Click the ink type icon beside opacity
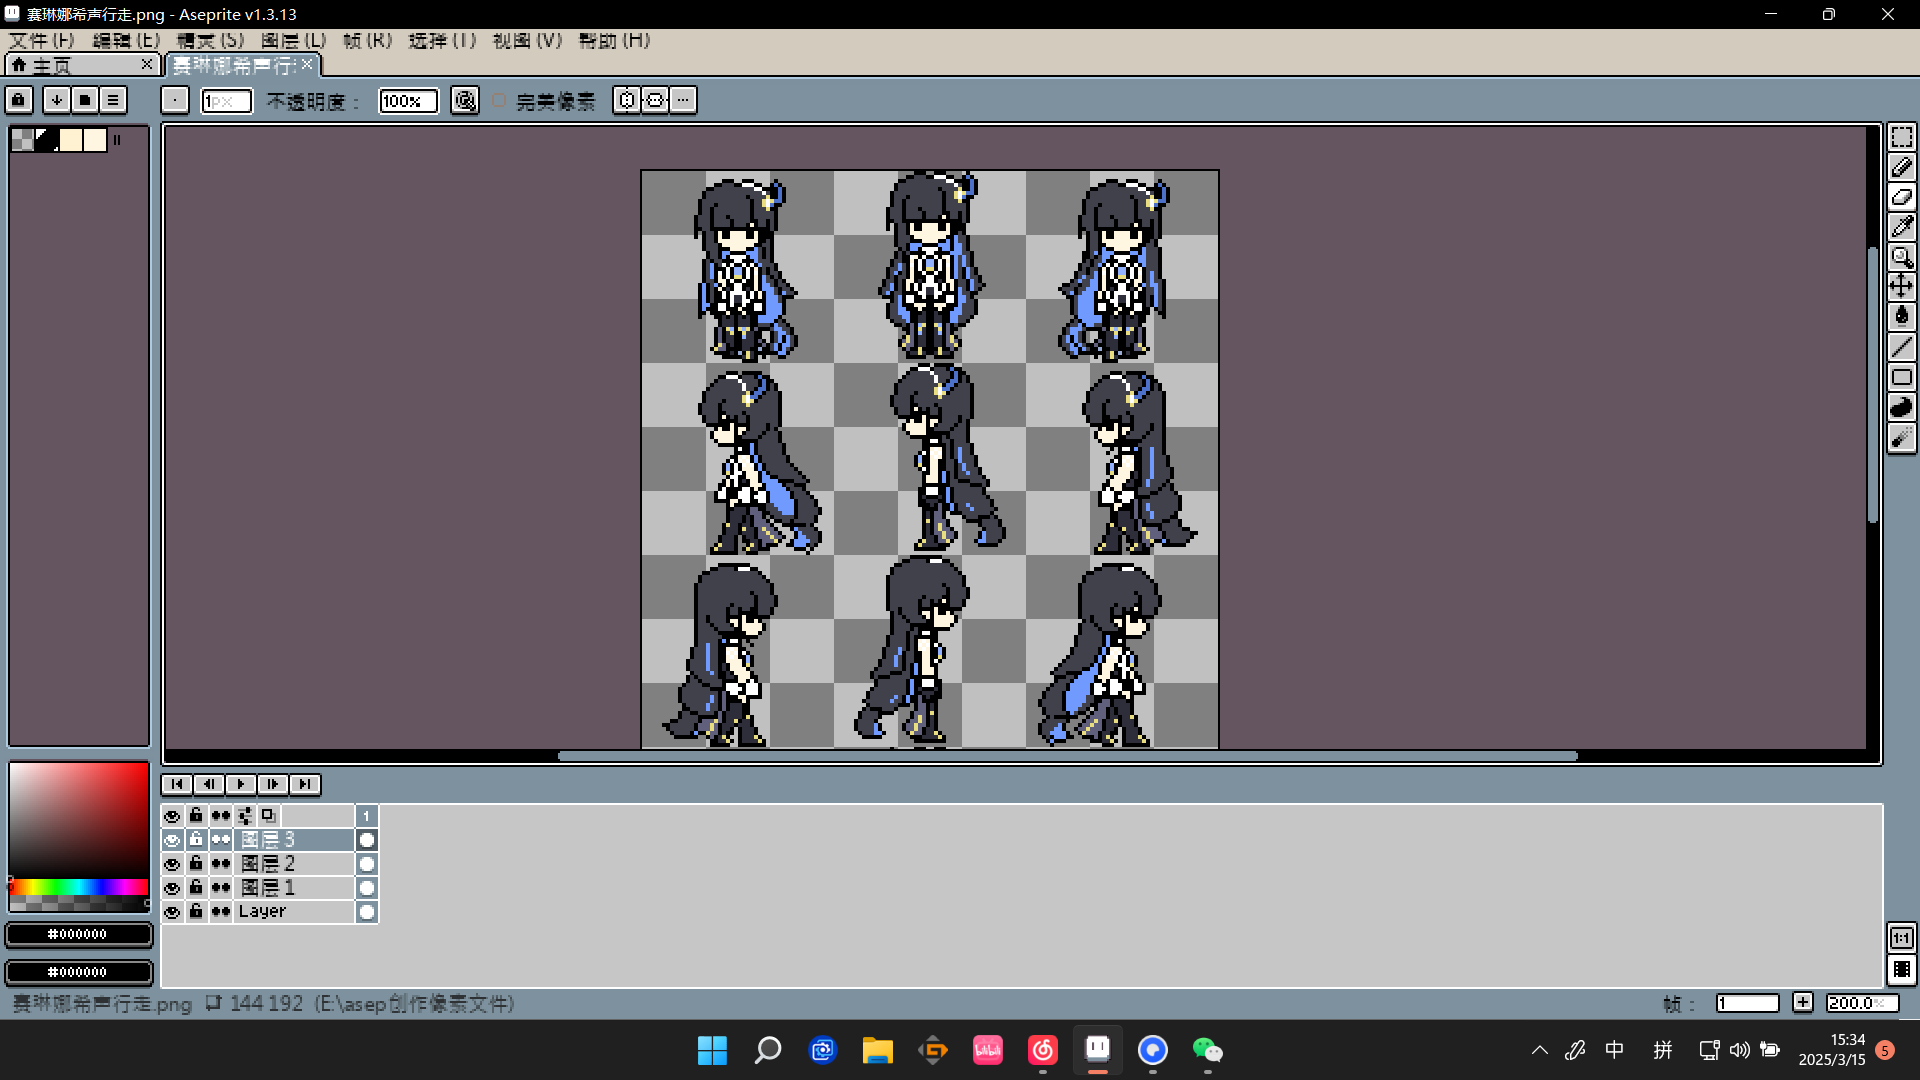The height and width of the screenshot is (1080, 1920). [x=465, y=100]
